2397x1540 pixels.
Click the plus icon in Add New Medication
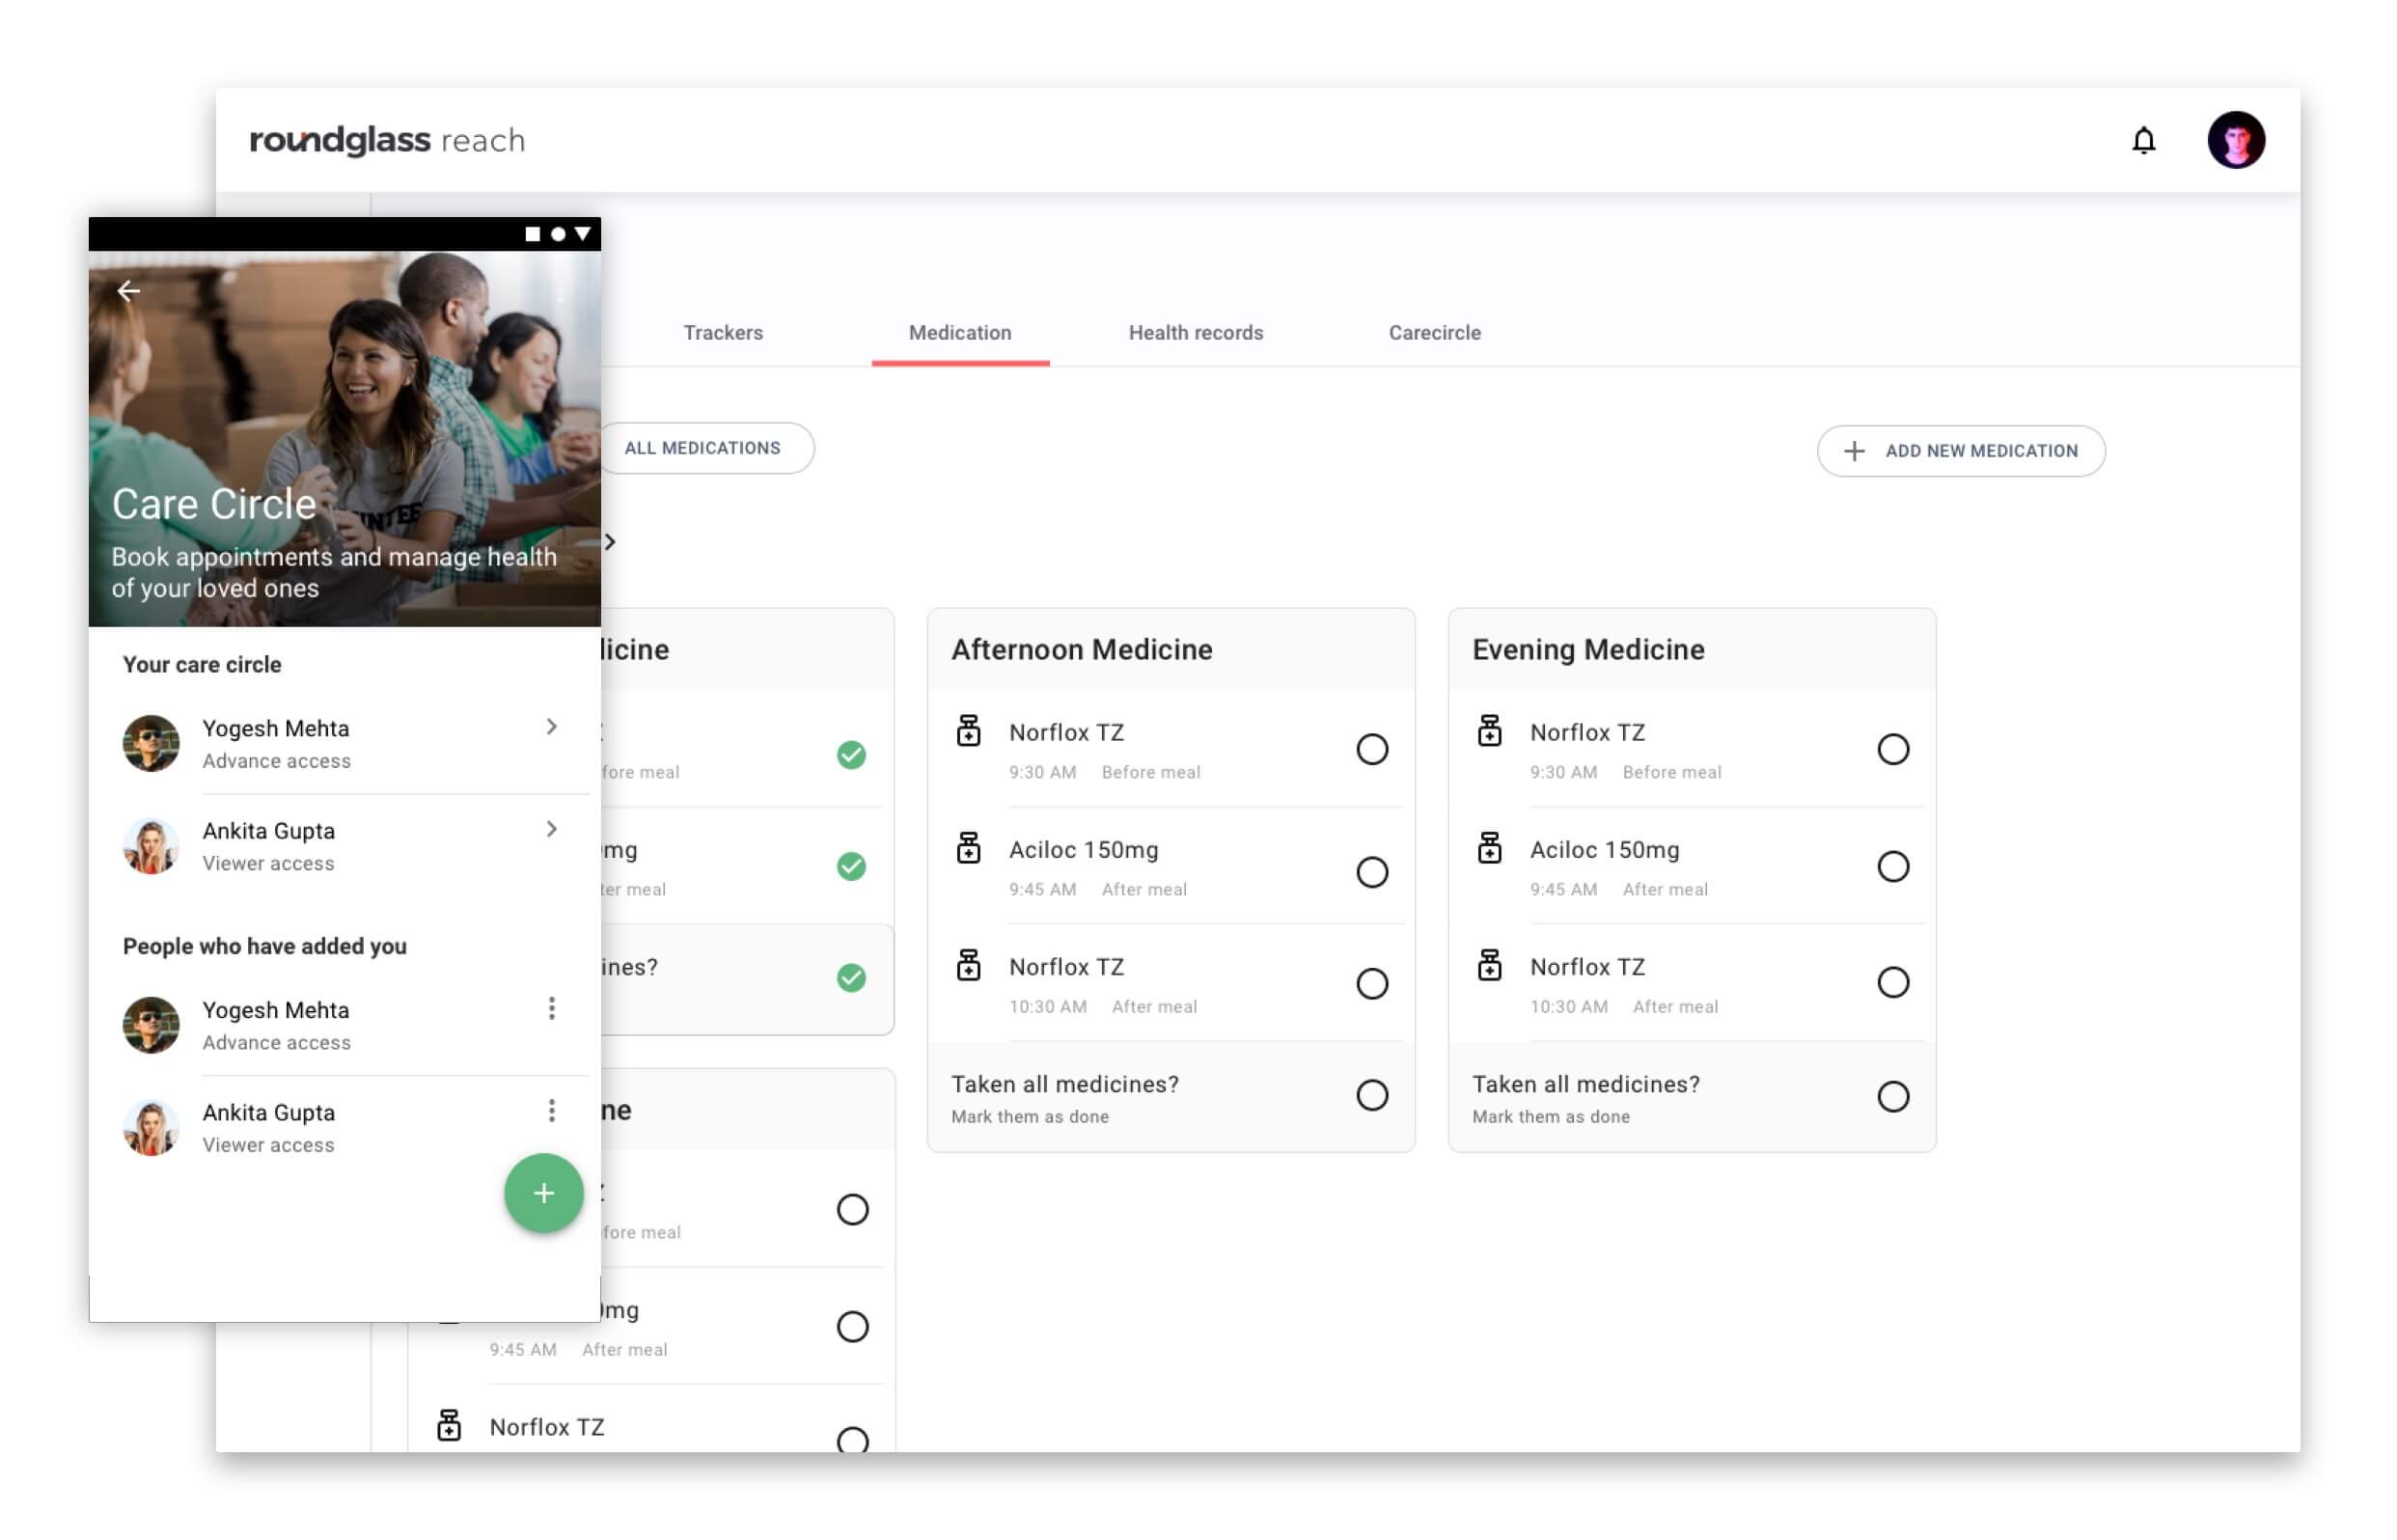tap(1853, 451)
